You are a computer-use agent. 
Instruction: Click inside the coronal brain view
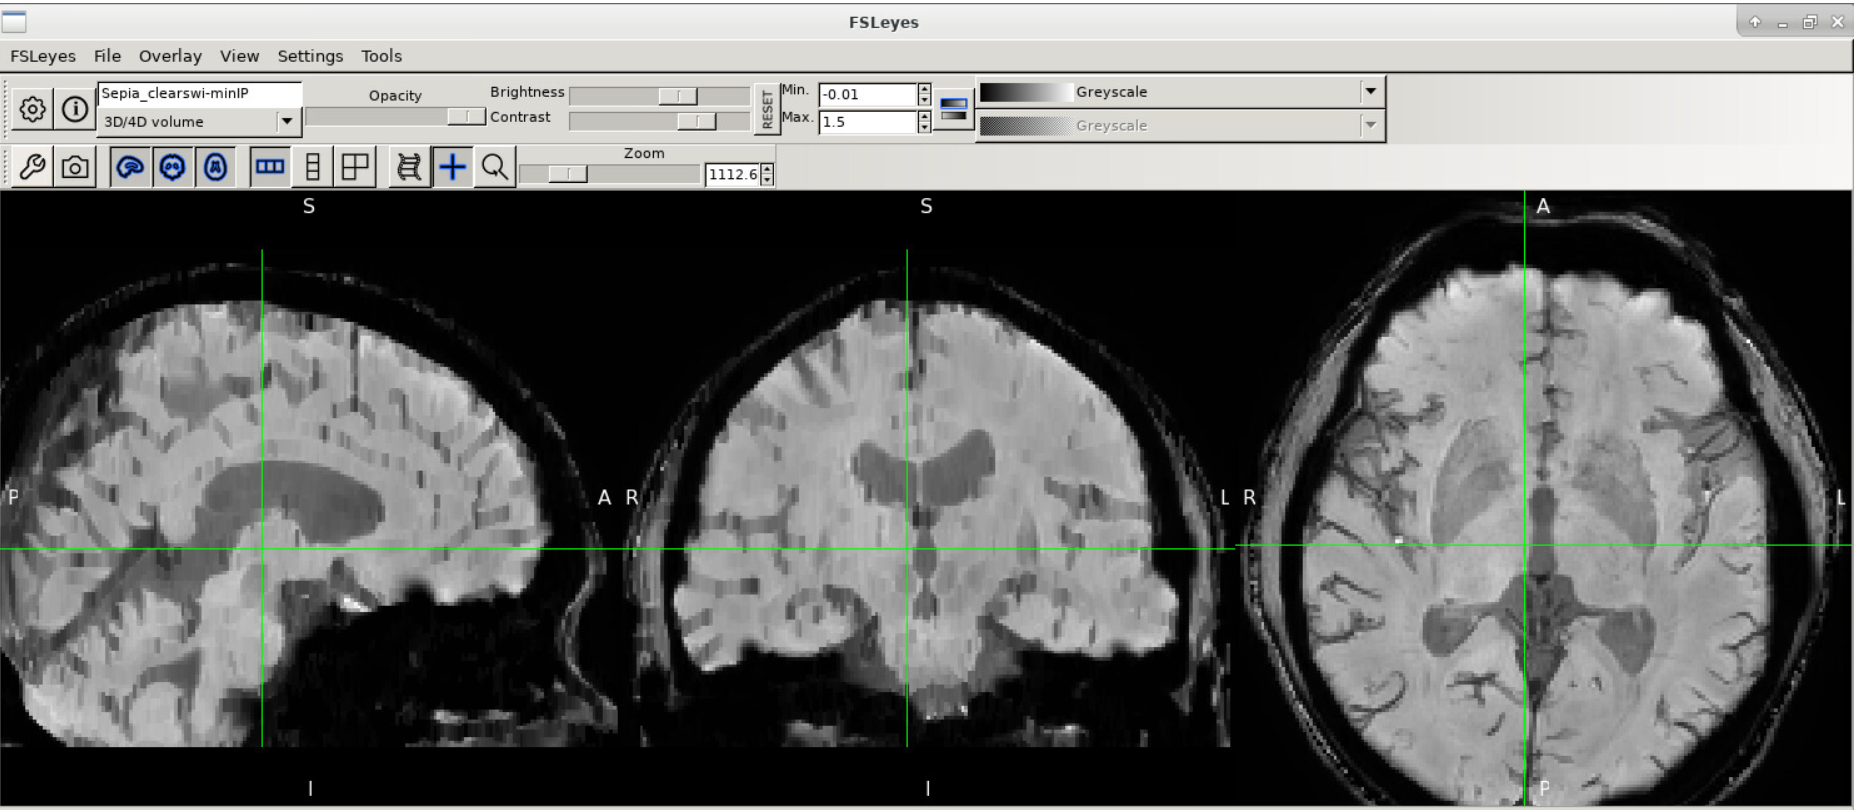click(x=927, y=498)
